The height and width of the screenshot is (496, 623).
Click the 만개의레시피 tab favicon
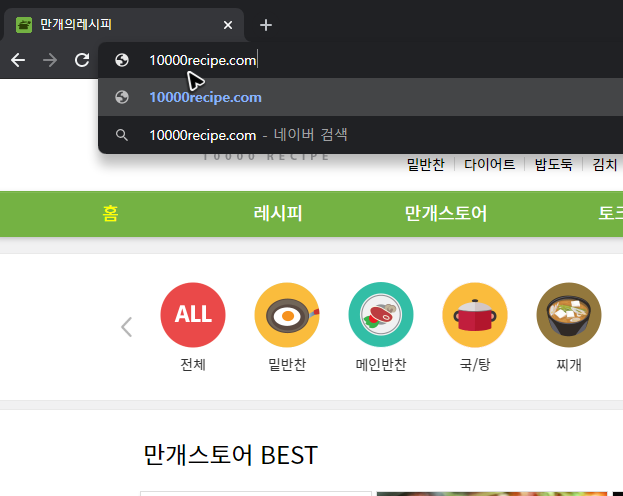(x=24, y=25)
